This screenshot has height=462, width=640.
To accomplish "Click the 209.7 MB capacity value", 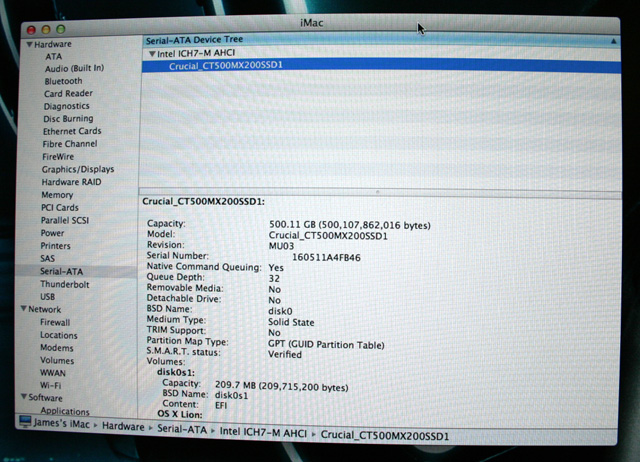I will [282, 386].
